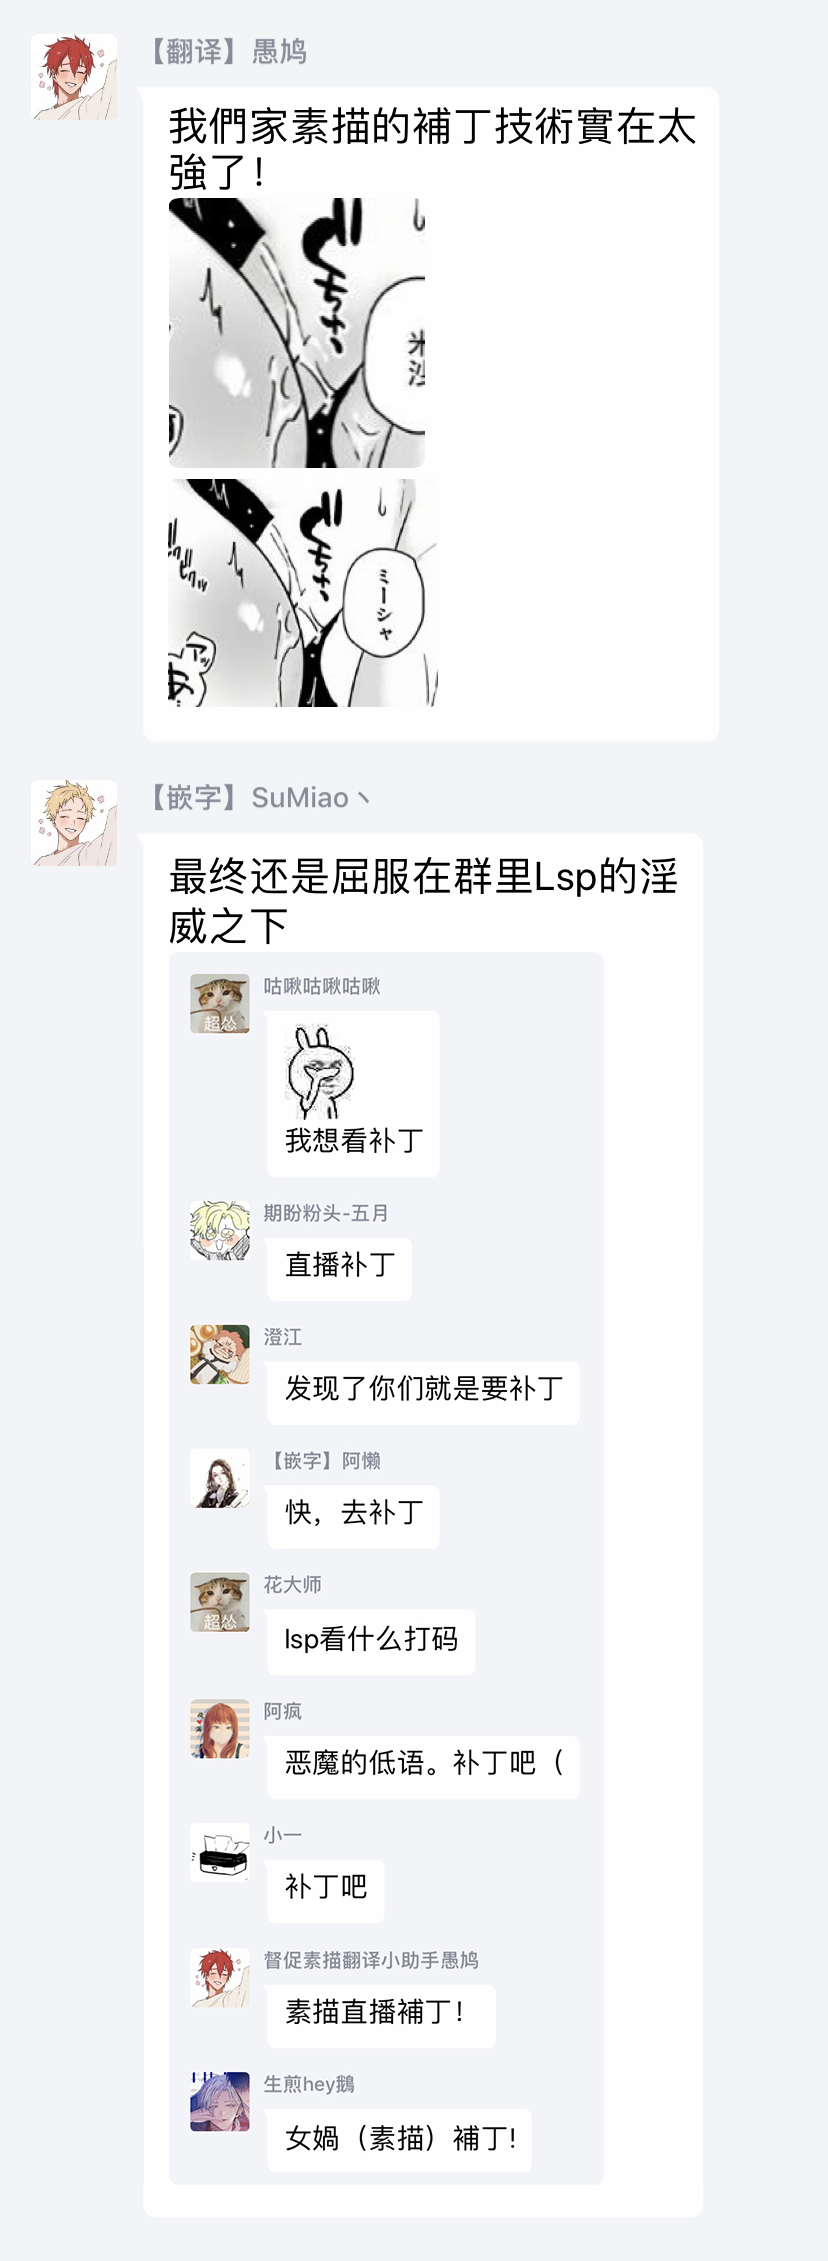Open 愚鸠's red-haired avatar at the top
The width and height of the screenshot is (828, 2261).
pos(74,77)
